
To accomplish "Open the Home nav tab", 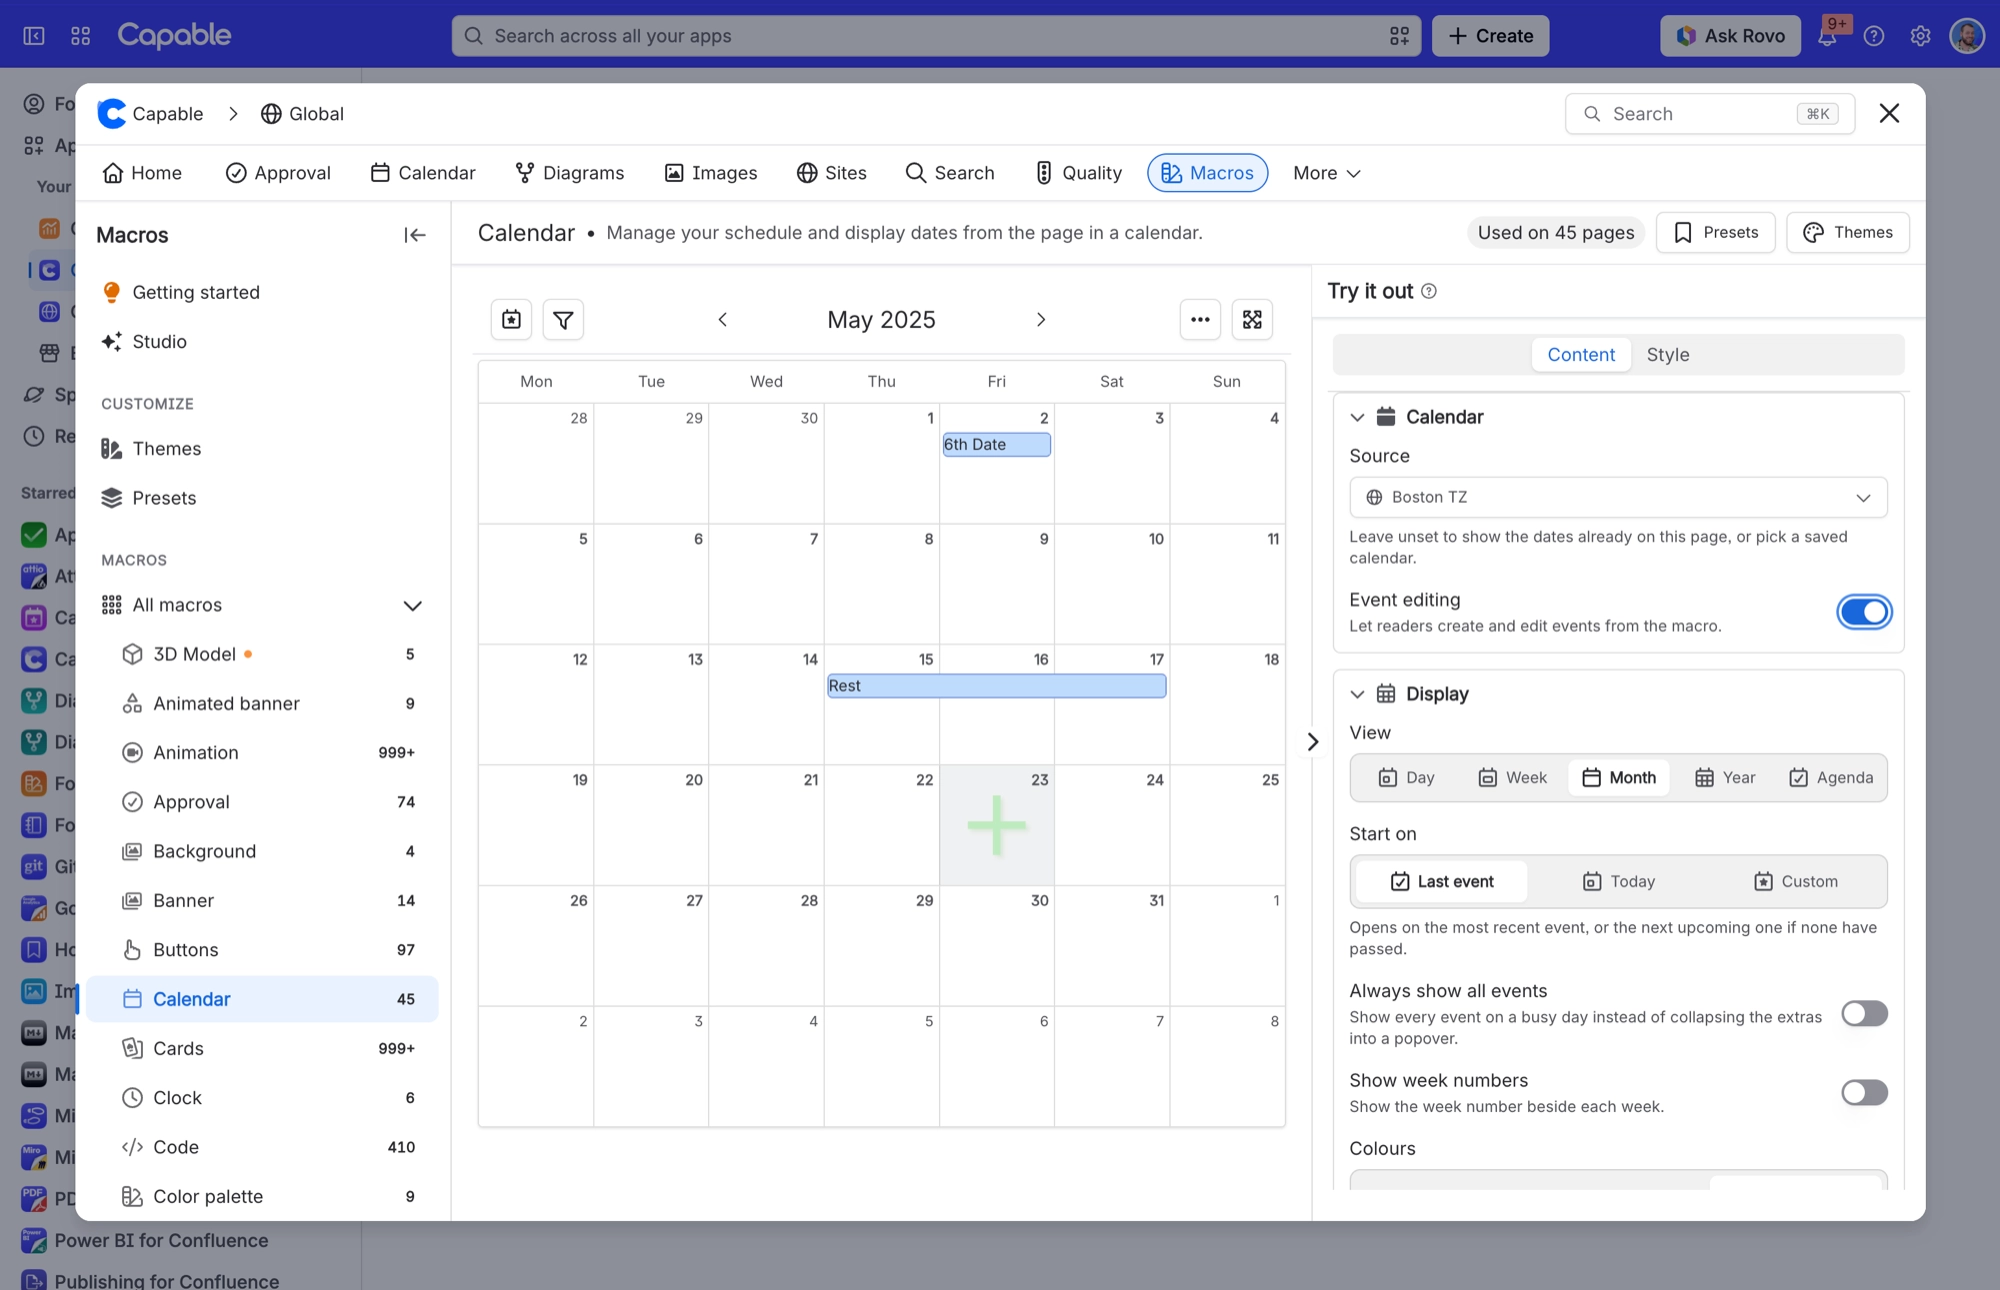I will point(142,173).
